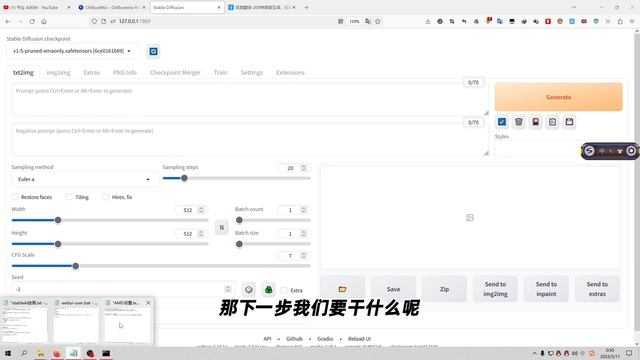Click the translate page icon in address bar

click(x=368, y=21)
